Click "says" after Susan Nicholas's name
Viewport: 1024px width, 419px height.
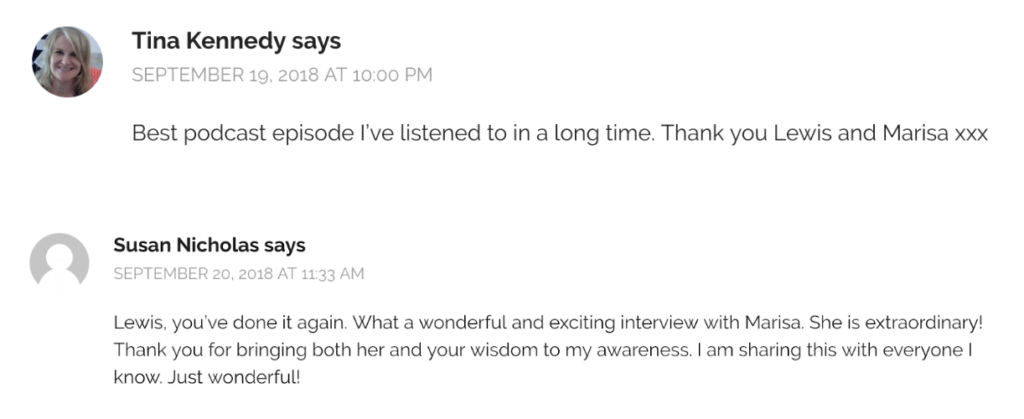[x=285, y=246]
